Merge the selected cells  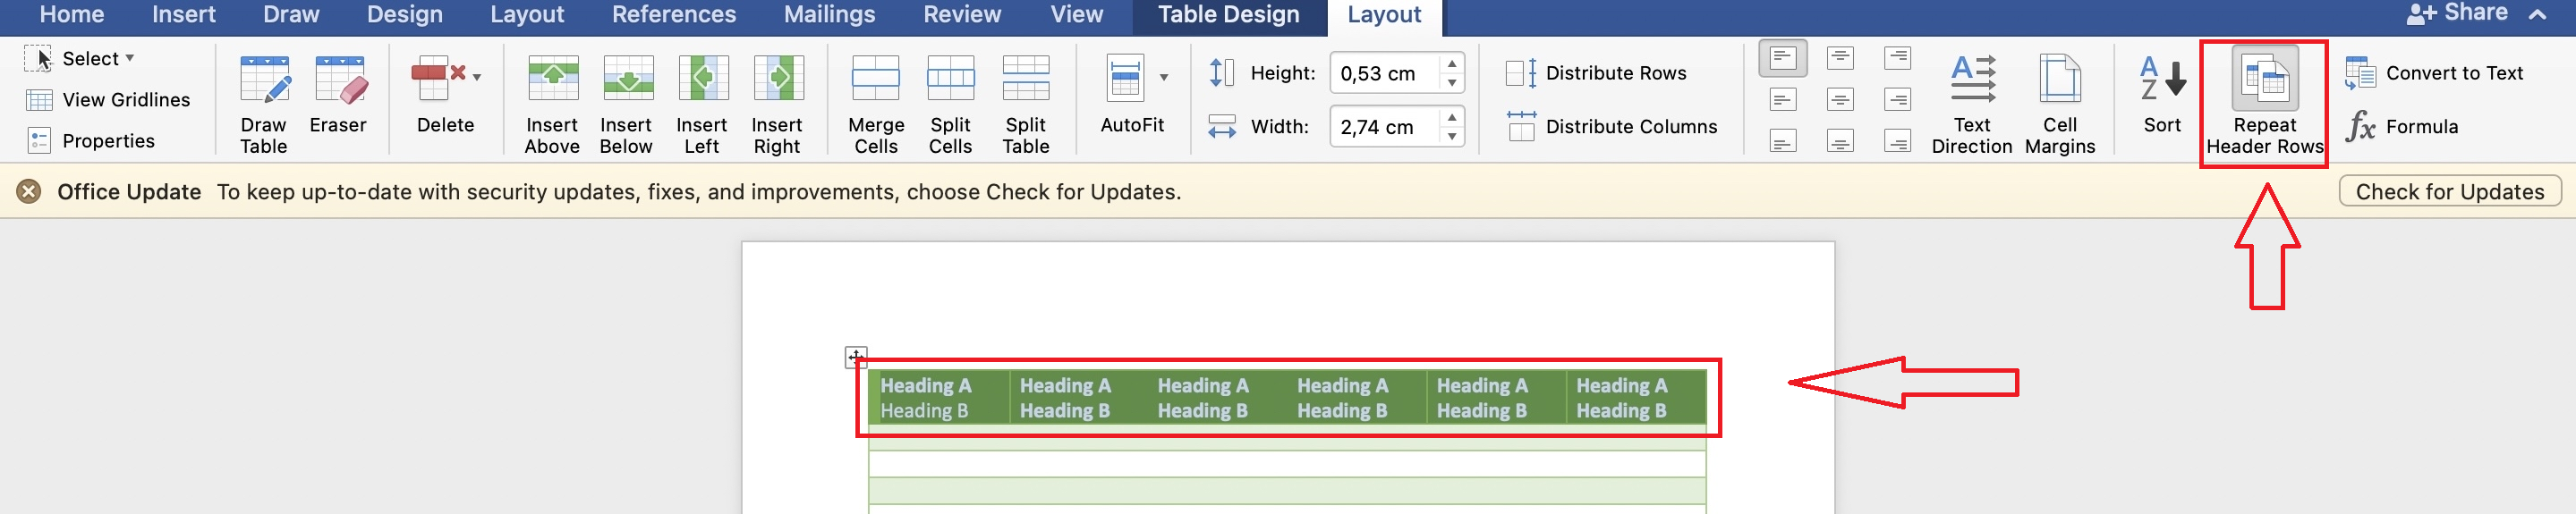tap(876, 104)
